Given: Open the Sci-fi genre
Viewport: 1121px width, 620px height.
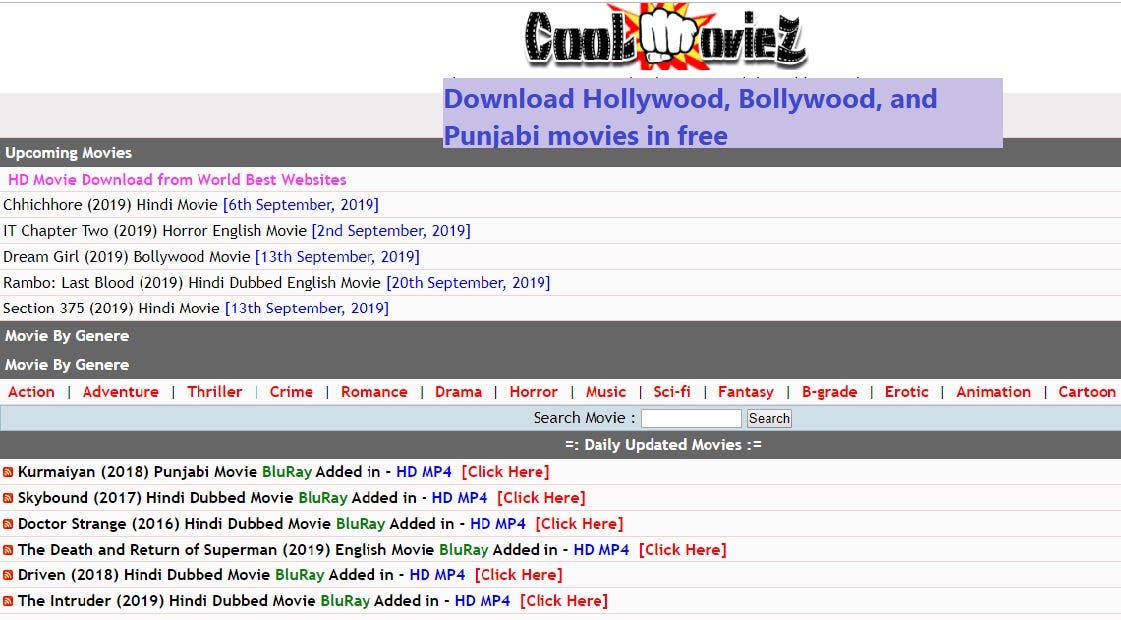Looking at the screenshot, I should [672, 392].
